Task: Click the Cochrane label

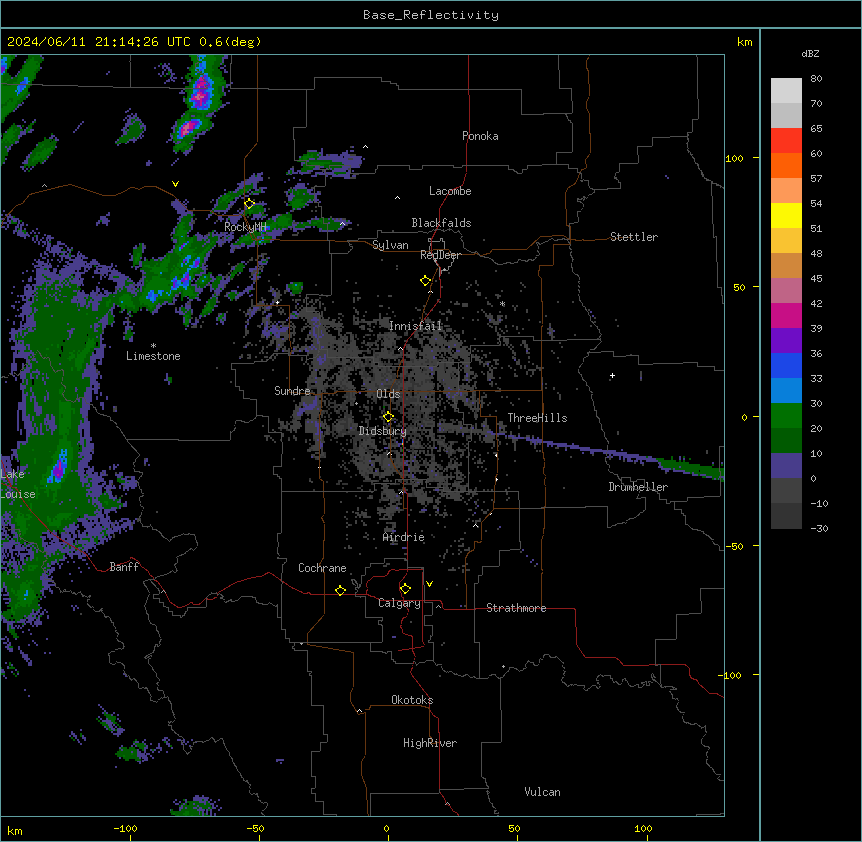Action: (322, 568)
